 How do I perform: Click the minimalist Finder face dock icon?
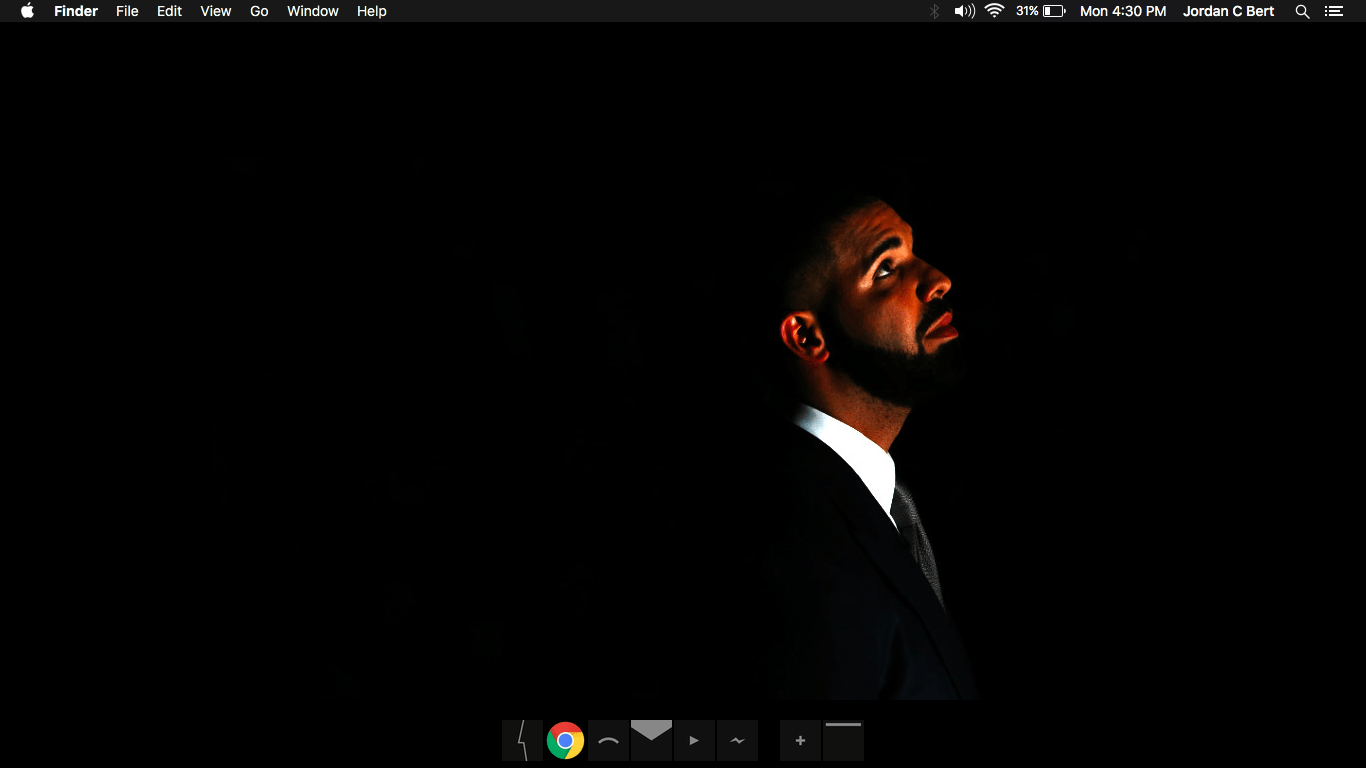[x=522, y=741]
